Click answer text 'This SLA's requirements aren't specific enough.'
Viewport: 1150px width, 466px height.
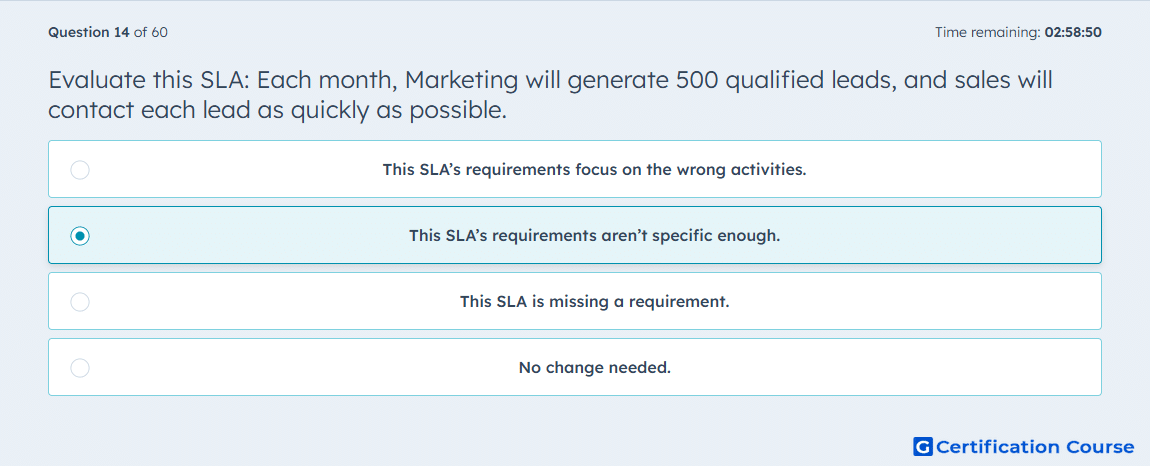[x=594, y=236]
